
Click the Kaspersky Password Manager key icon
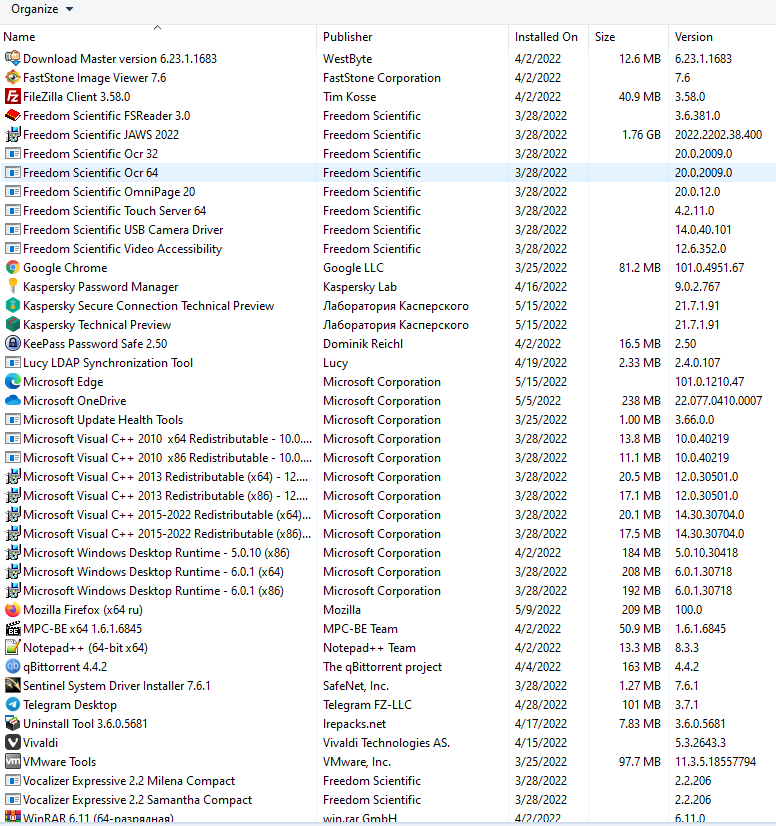point(13,287)
